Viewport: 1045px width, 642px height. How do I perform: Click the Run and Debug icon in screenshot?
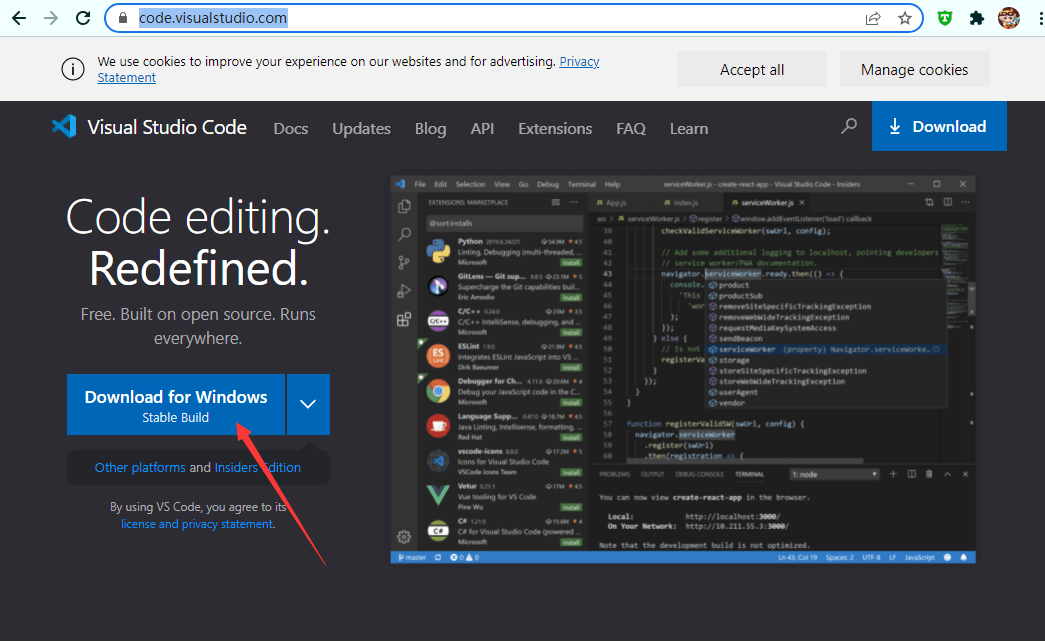[404, 291]
